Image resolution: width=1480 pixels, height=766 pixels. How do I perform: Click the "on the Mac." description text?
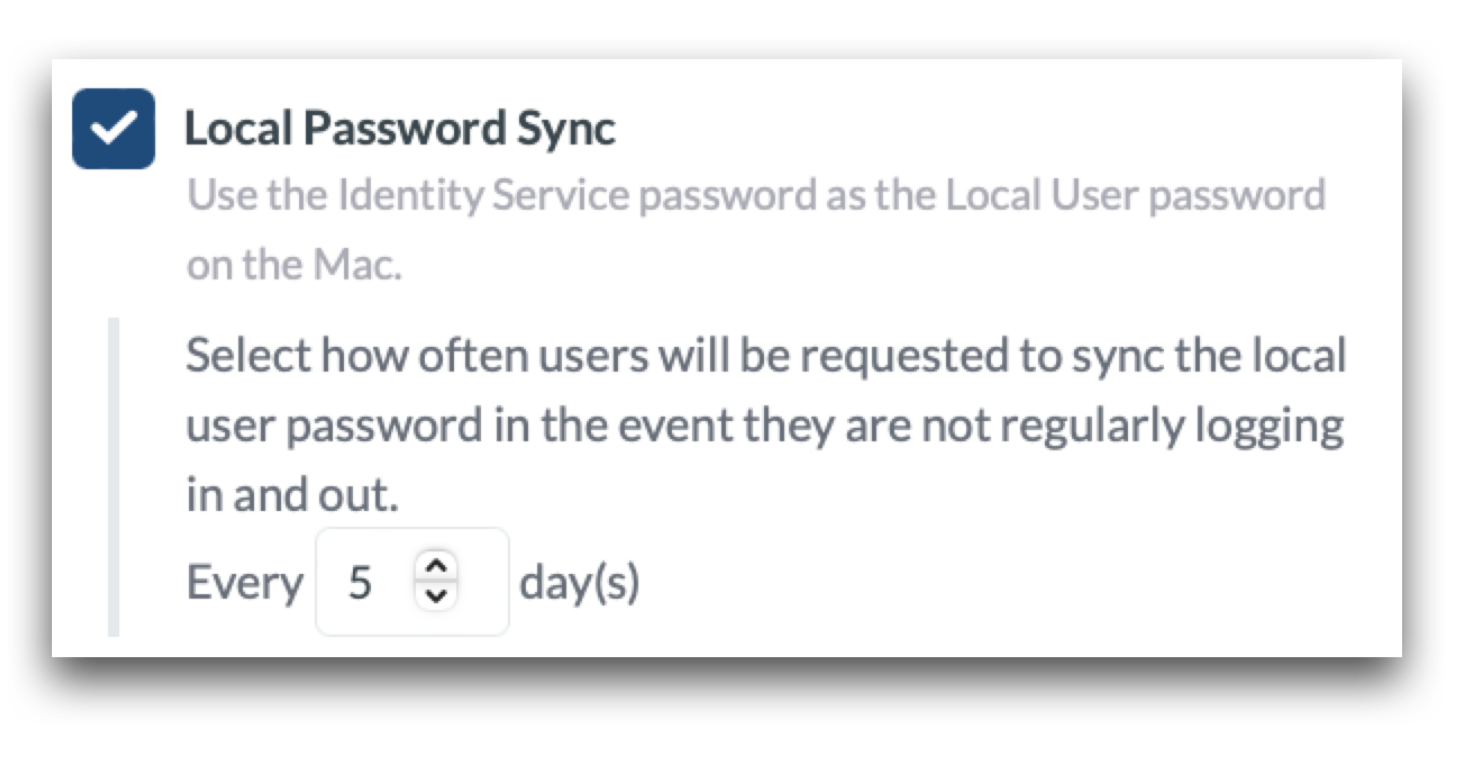pos(294,265)
